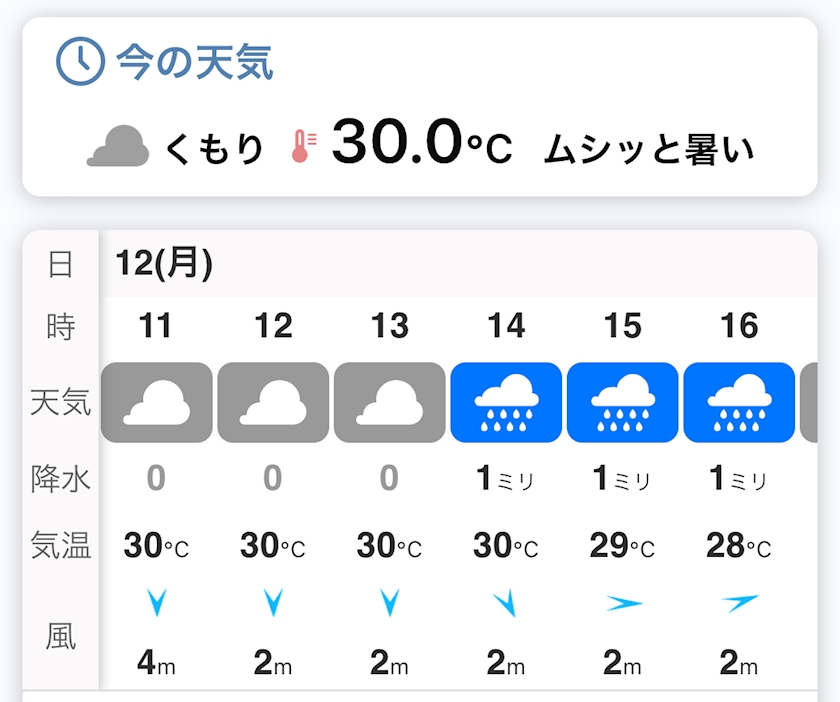Tap the gray cloud icon next to くもり
Screen dimensions: 840x702
(x=118, y=146)
